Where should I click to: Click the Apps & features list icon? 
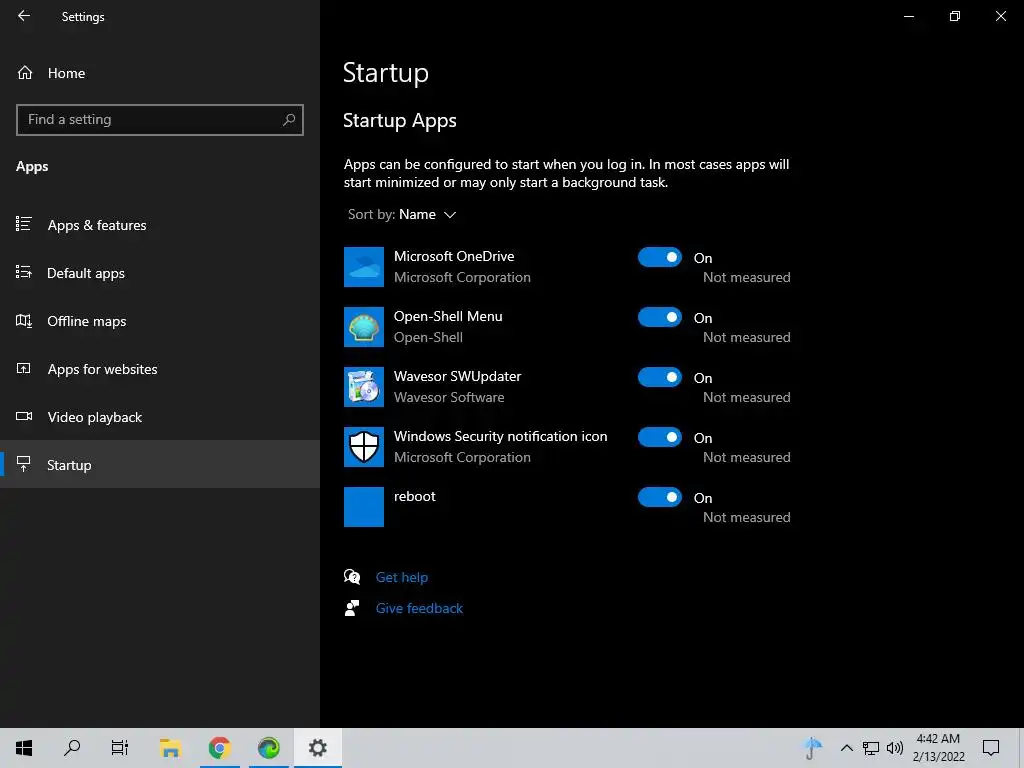[x=24, y=224]
